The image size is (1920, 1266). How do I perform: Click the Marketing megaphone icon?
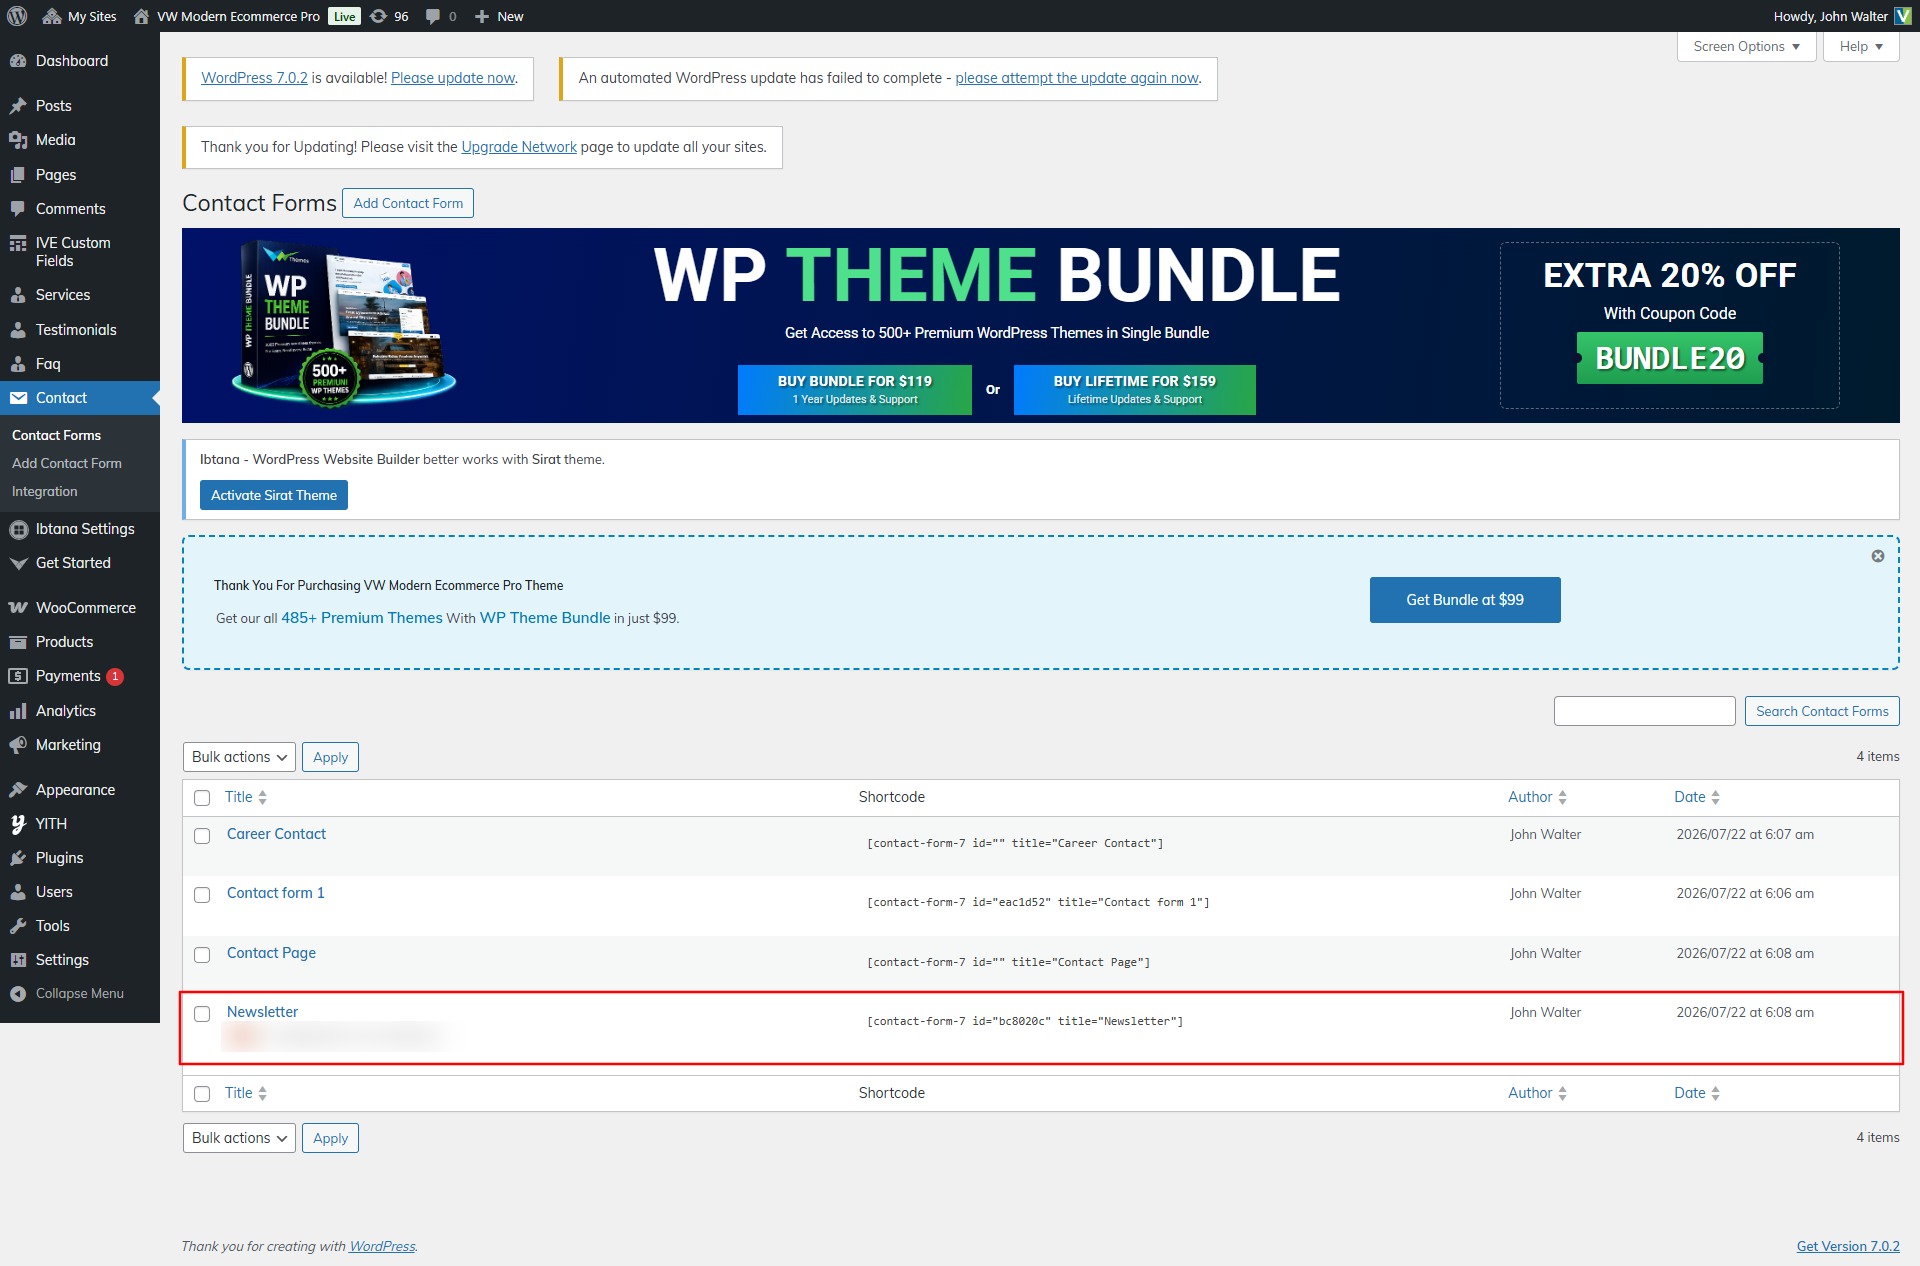(x=18, y=745)
